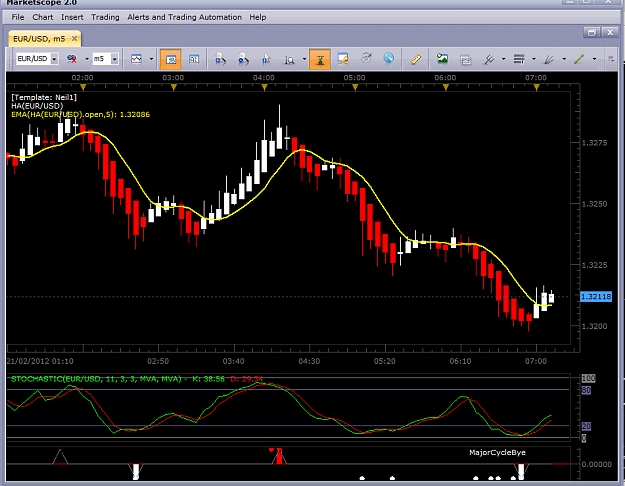Open the toolbar overflow options at far right
Image resolution: width=625 pixels, height=486 pixels.
611,59
